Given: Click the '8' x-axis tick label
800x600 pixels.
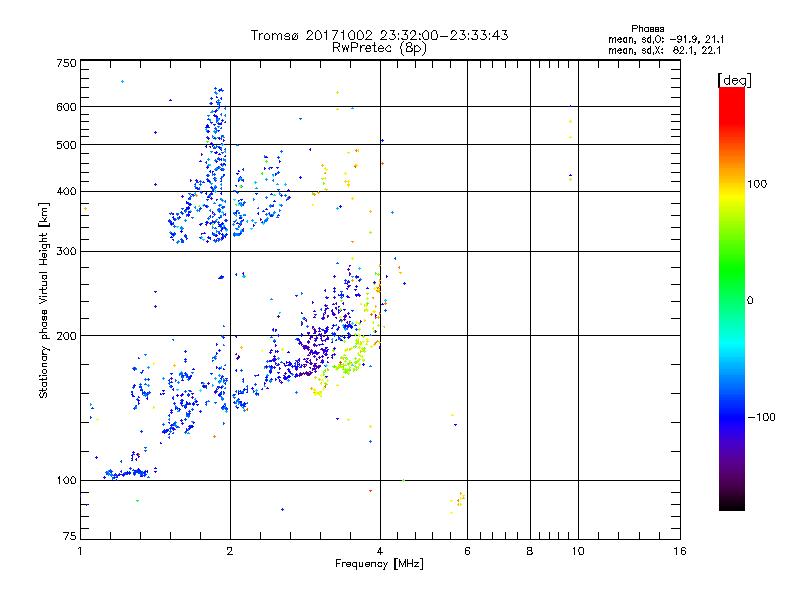Looking at the screenshot, I should tap(530, 551).
